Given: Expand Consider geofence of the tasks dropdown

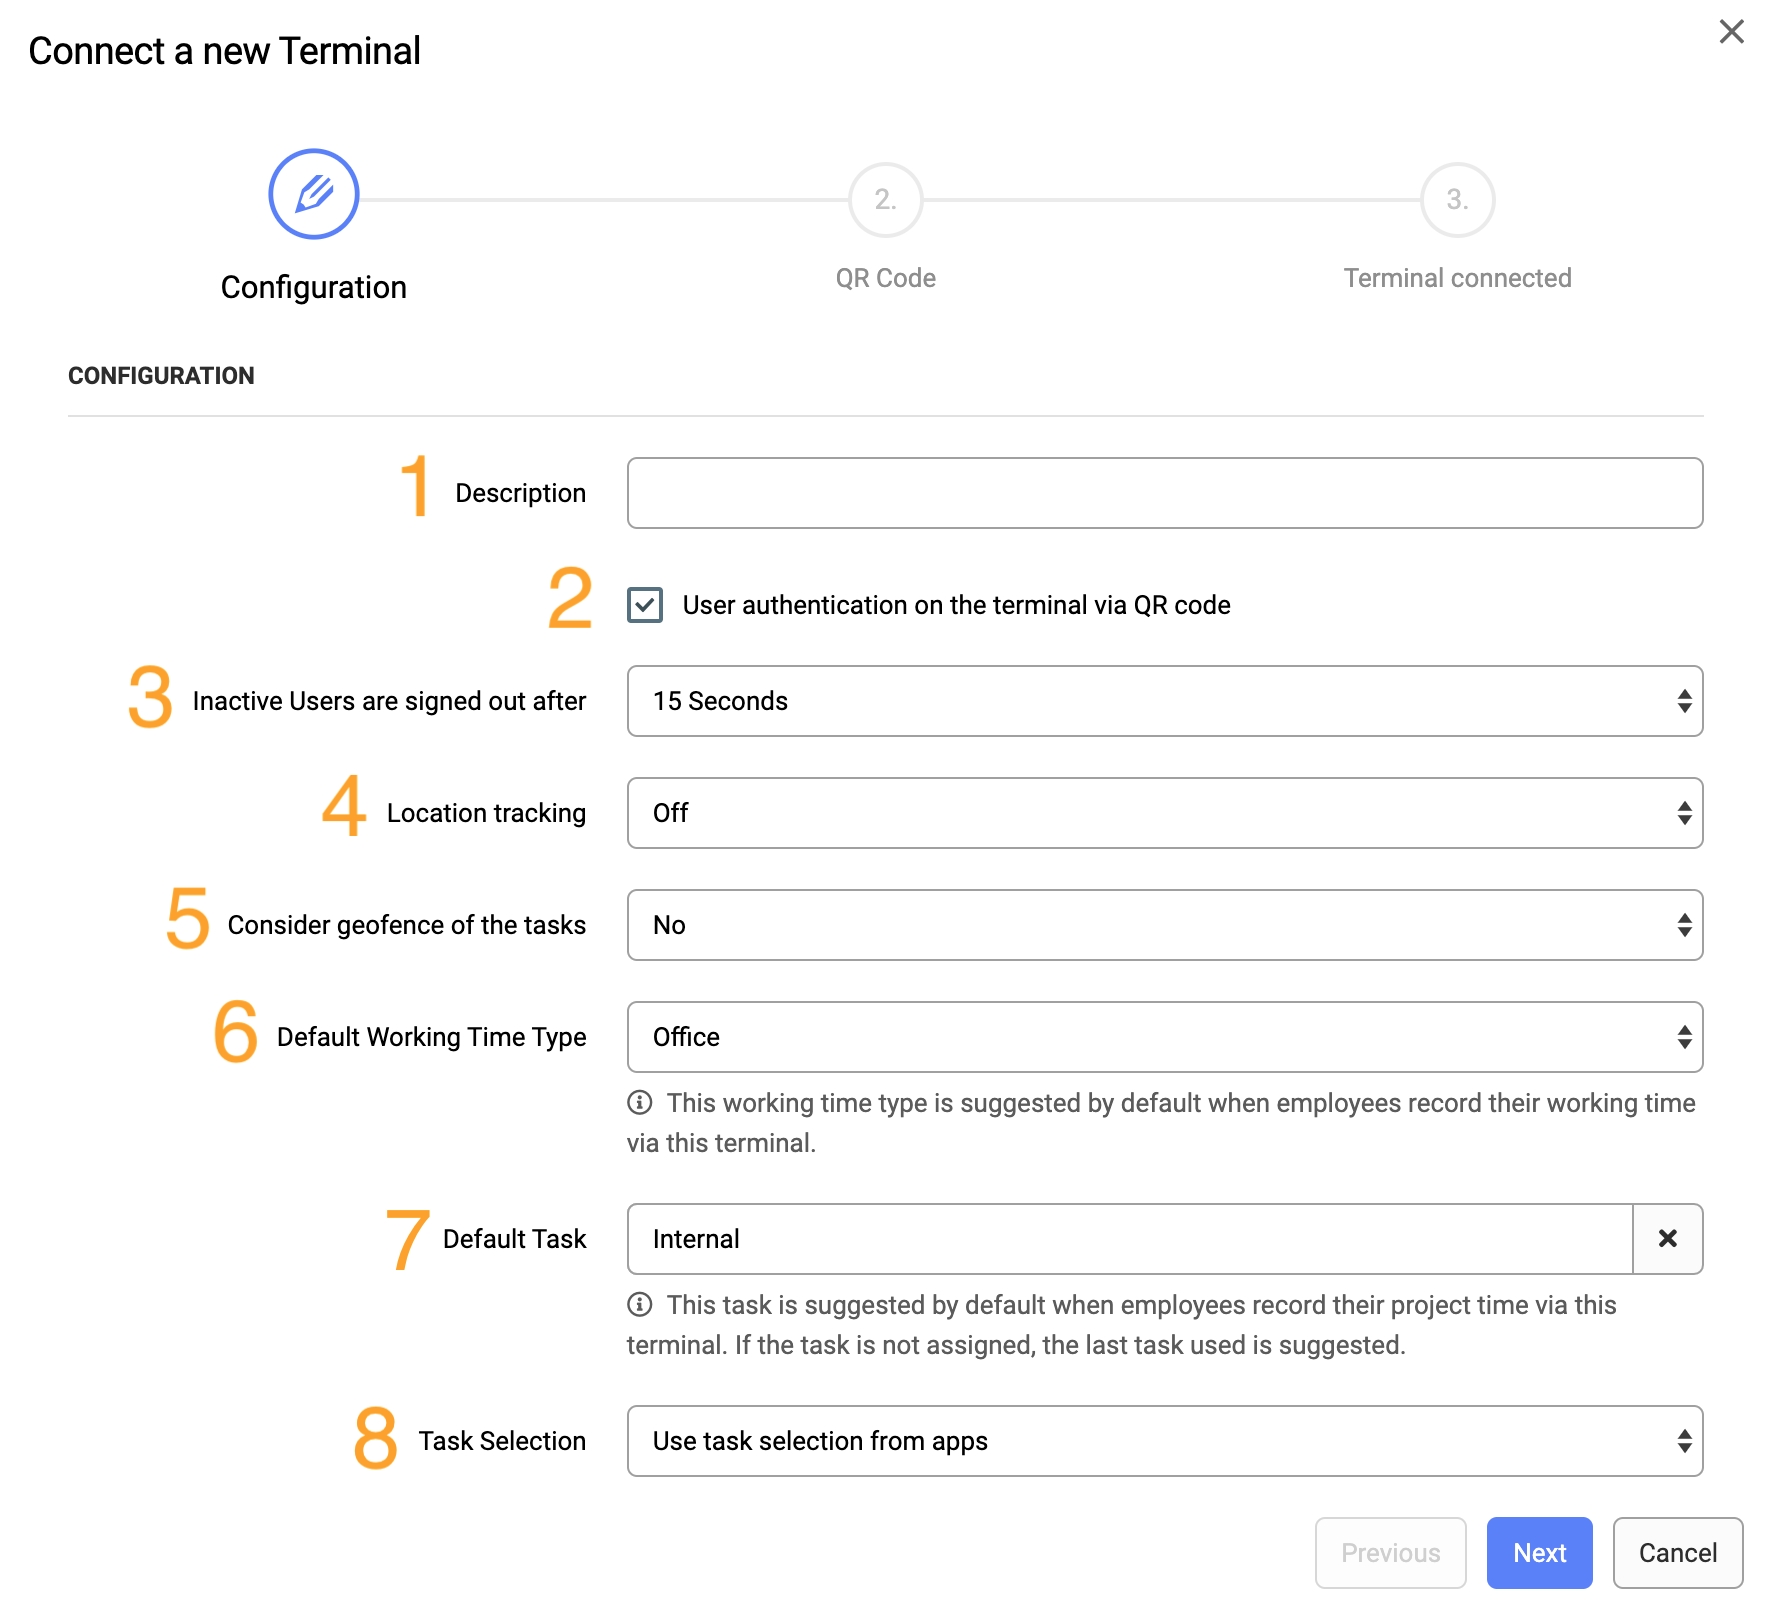Looking at the screenshot, I should (1165, 925).
